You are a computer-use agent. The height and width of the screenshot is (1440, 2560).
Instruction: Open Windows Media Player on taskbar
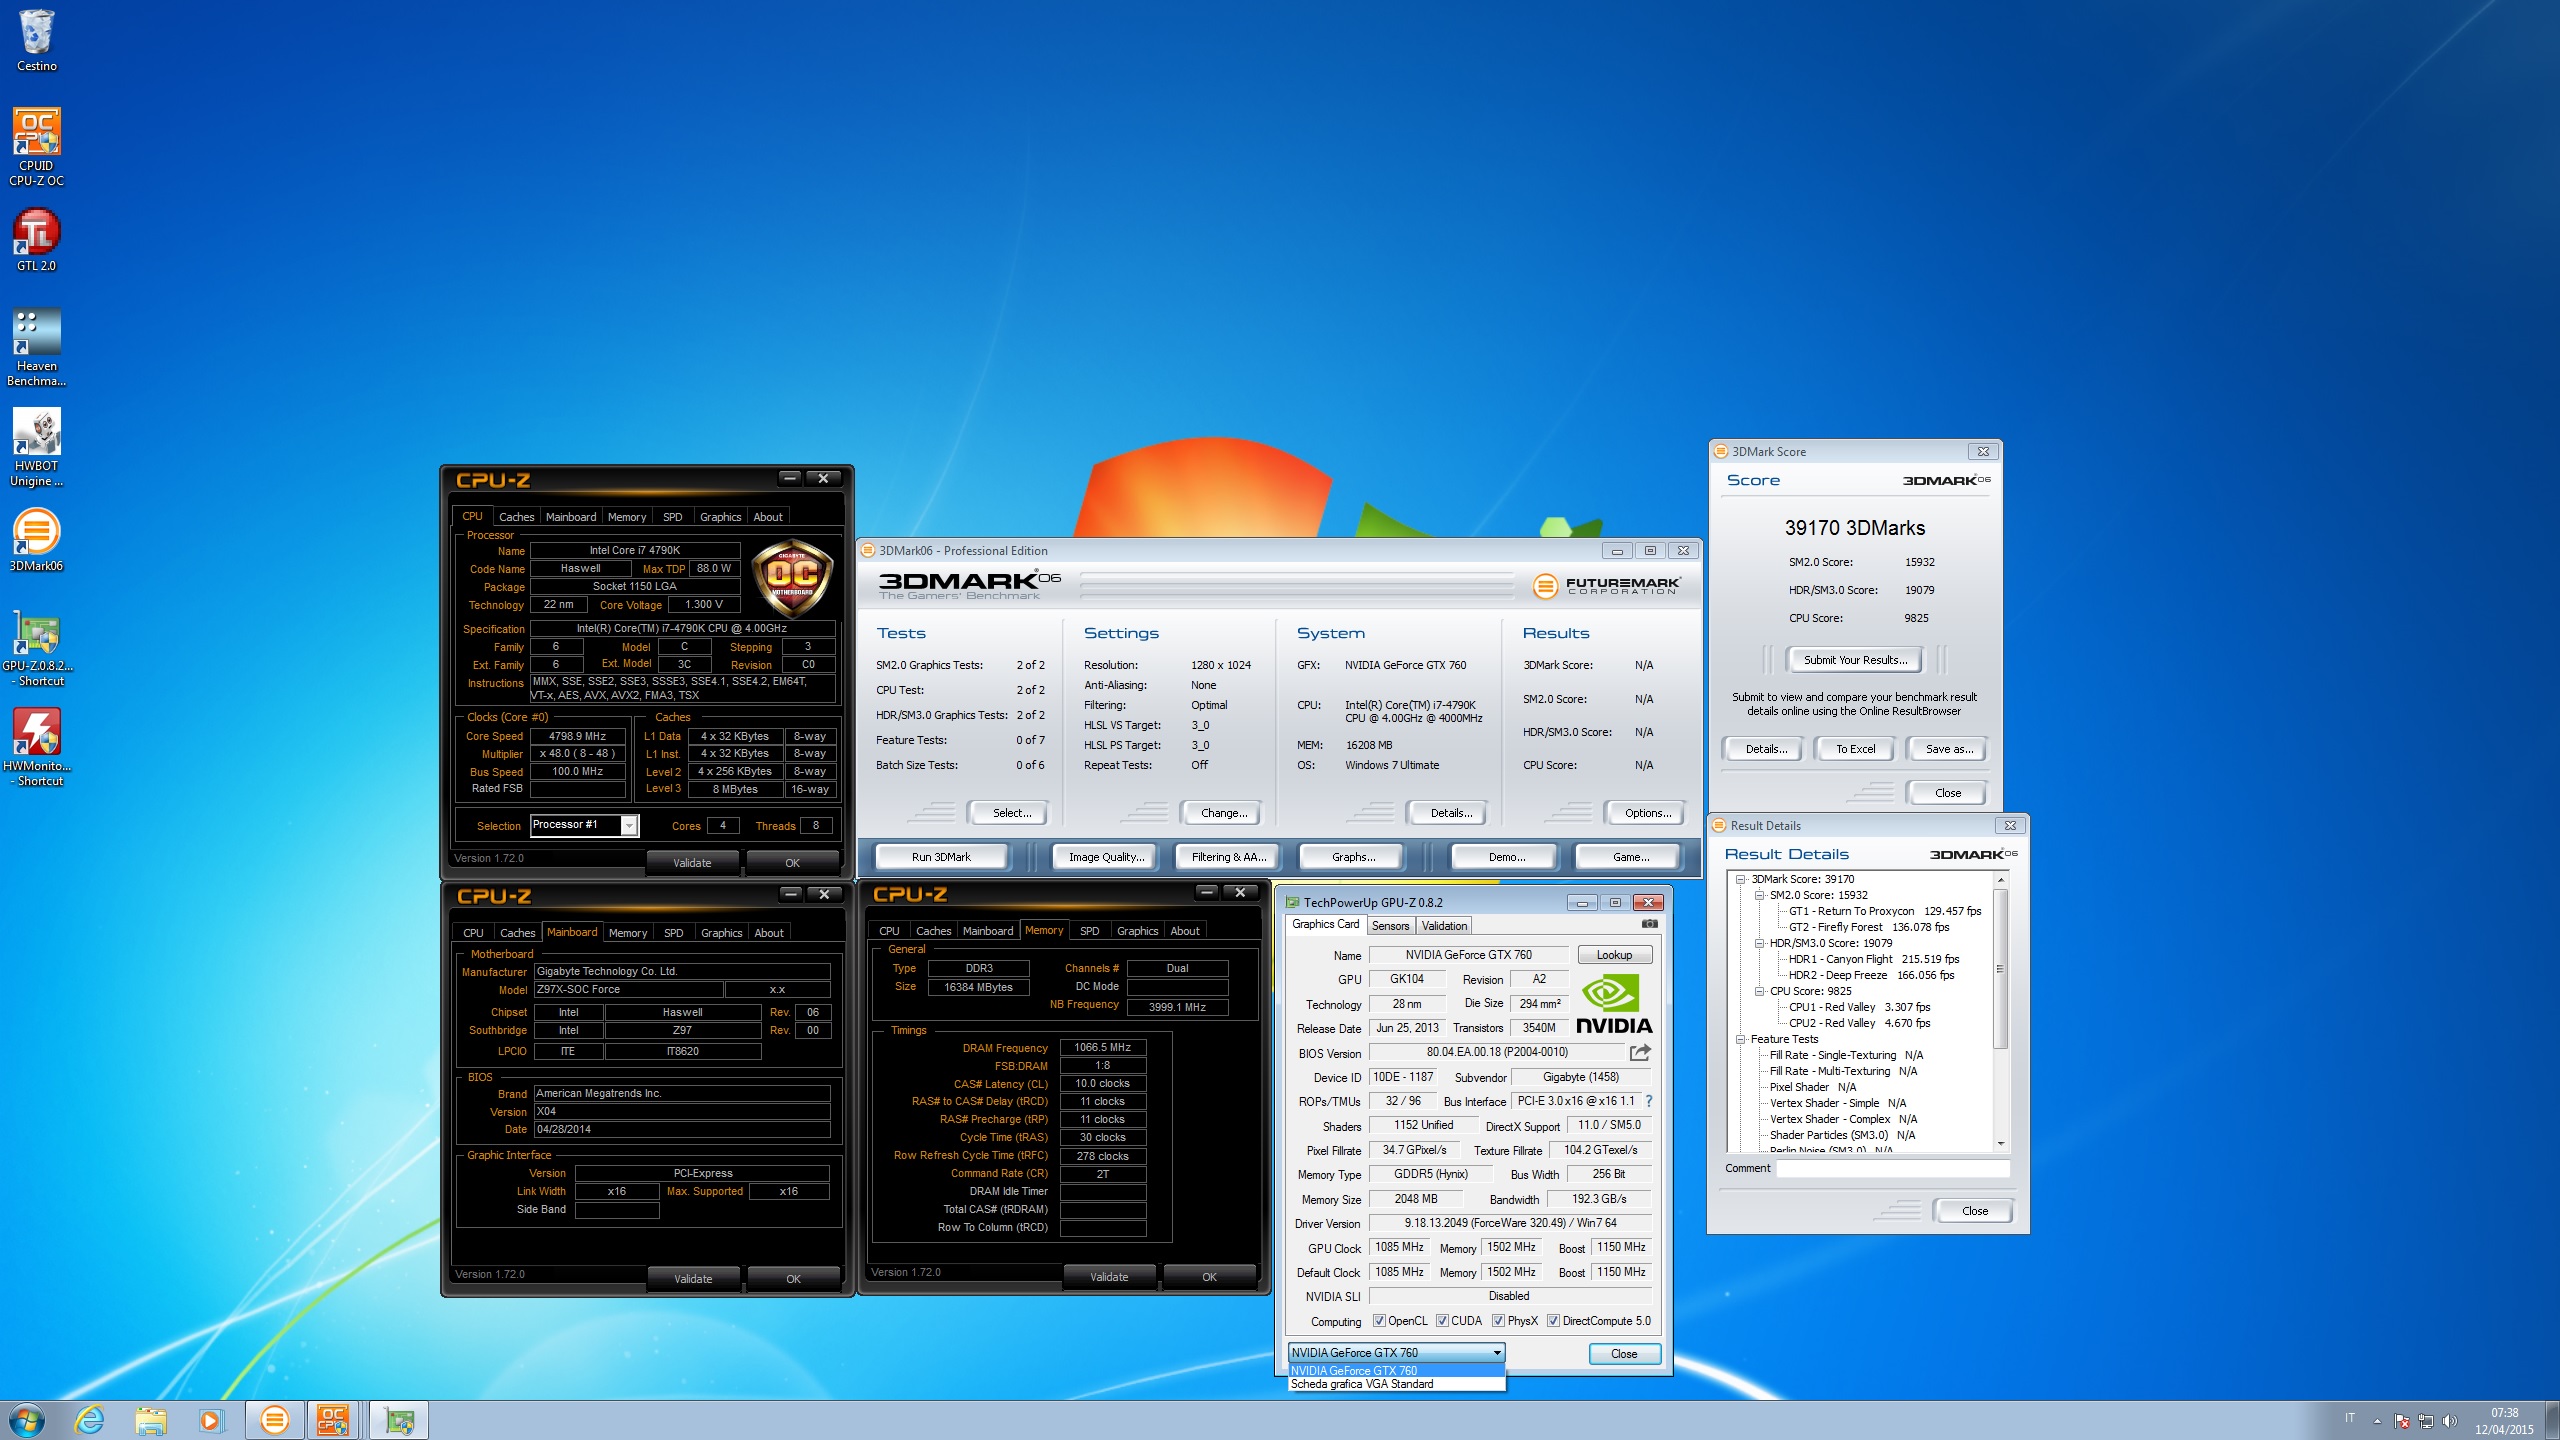[211, 1420]
